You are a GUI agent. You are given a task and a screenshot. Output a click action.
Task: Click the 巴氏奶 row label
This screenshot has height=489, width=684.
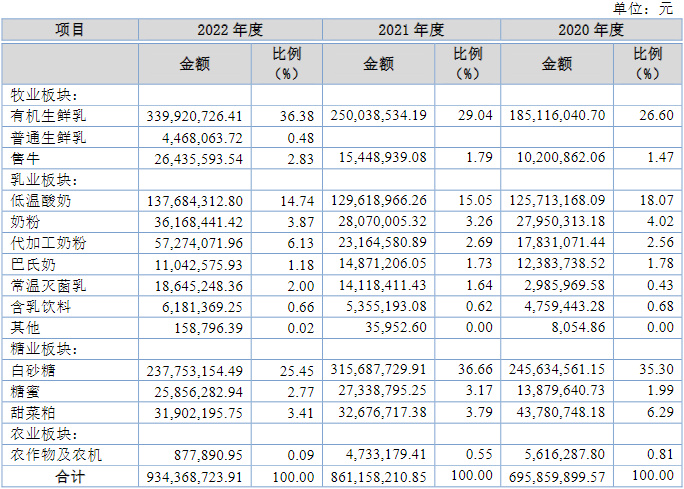click(x=33, y=264)
